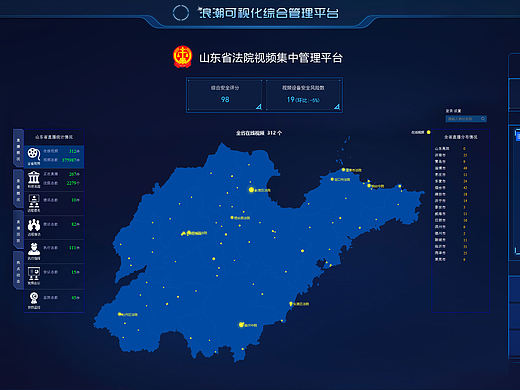520x390 pixels.
Task: Click the 浪潮可视化综合管理平台 header title
Action: pyautogui.click(x=269, y=13)
